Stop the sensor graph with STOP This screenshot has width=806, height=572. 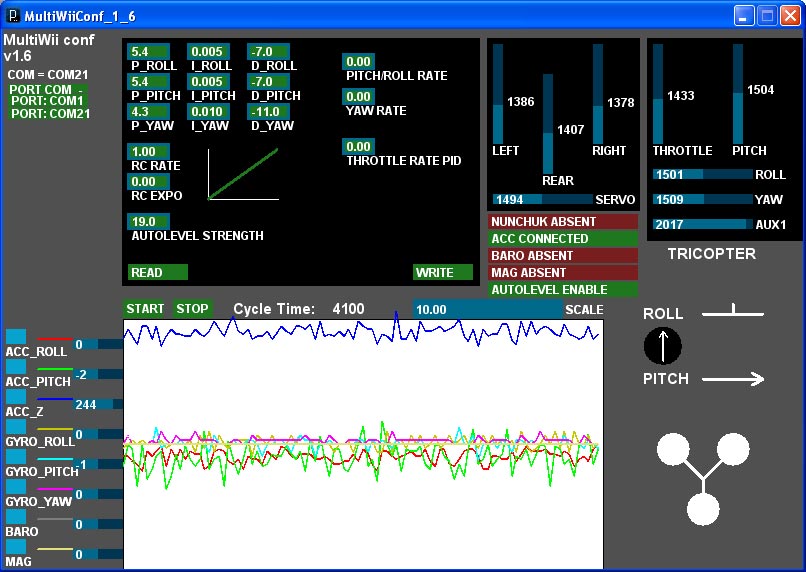(193, 309)
